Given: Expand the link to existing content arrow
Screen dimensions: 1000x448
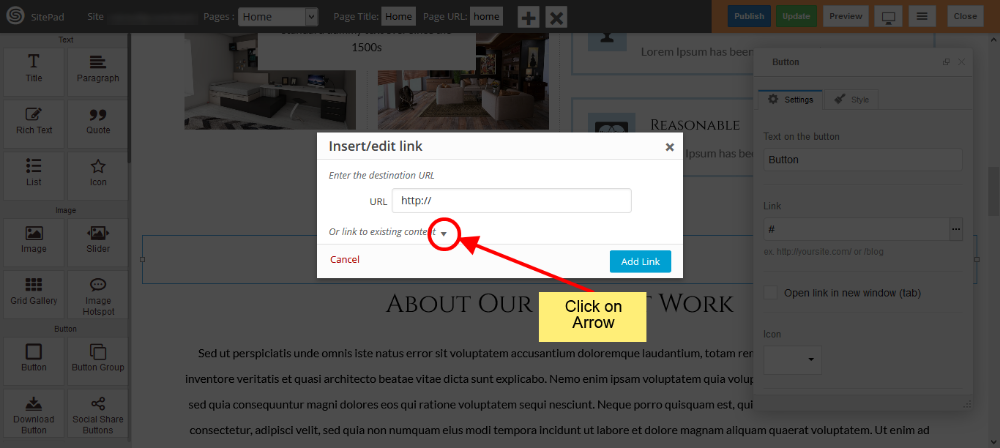Looking at the screenshot, I should (x=444, y=234).
